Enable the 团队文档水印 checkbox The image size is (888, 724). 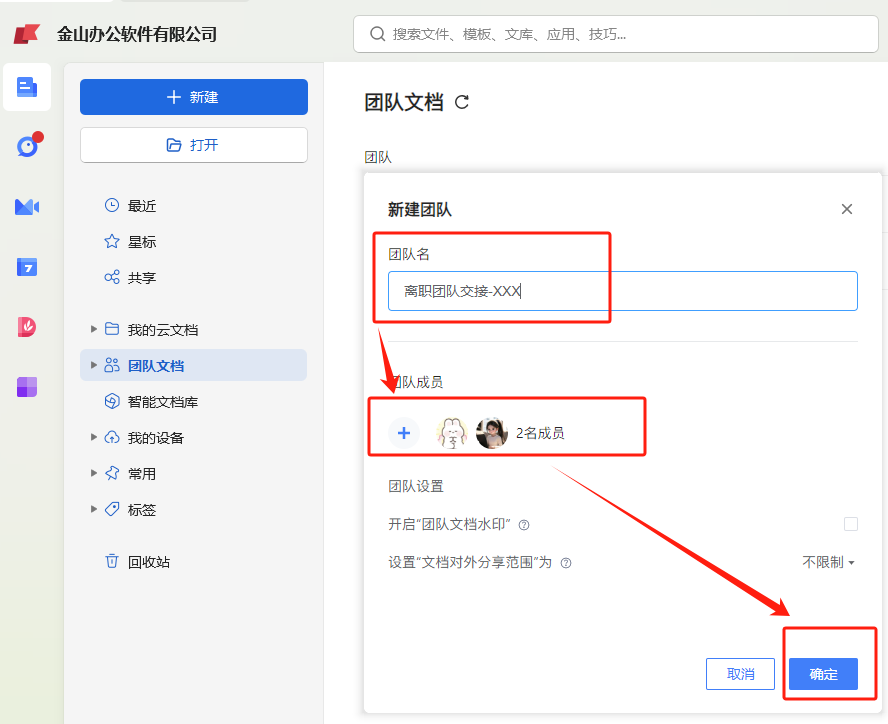click(851, 524)
